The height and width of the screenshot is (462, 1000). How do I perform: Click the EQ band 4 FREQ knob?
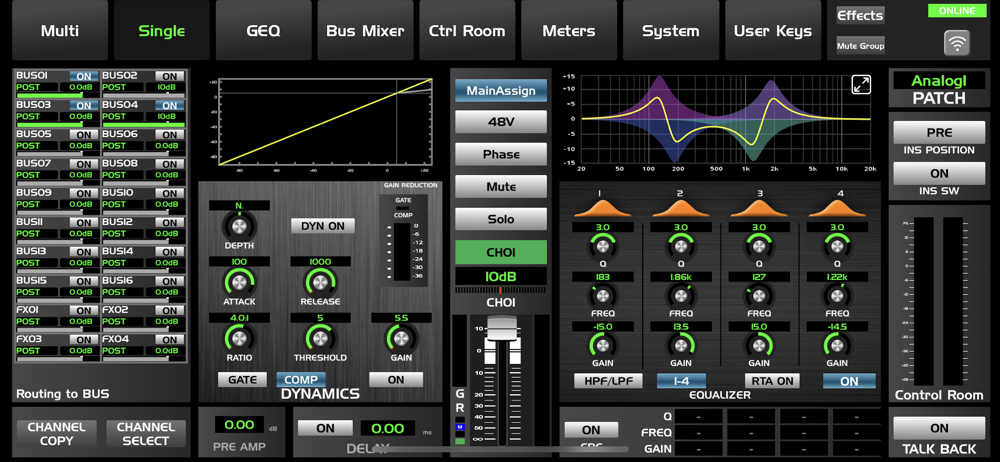837,295
